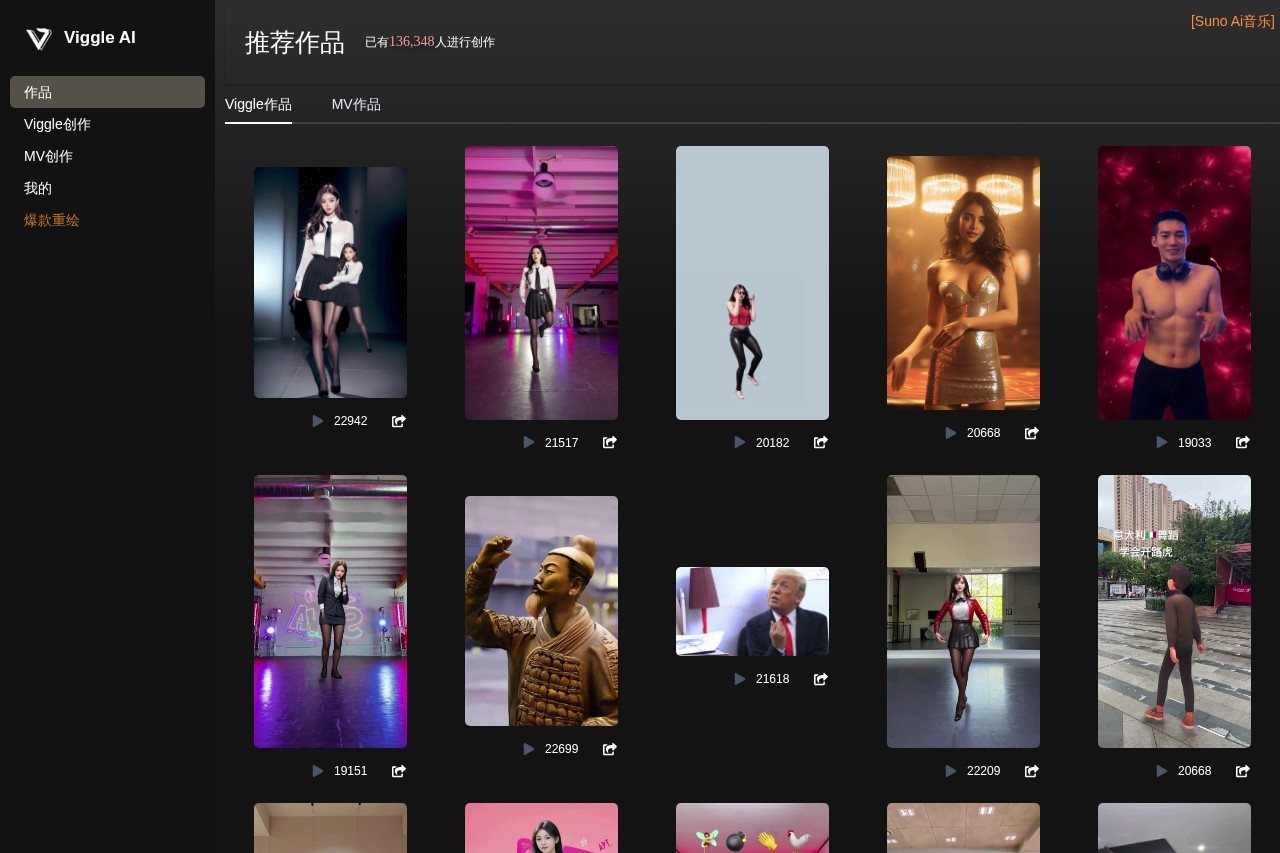Switch to the MV作品 tab
The height and width of the screenshot is (853, 1280).
(x=356, y=104)
